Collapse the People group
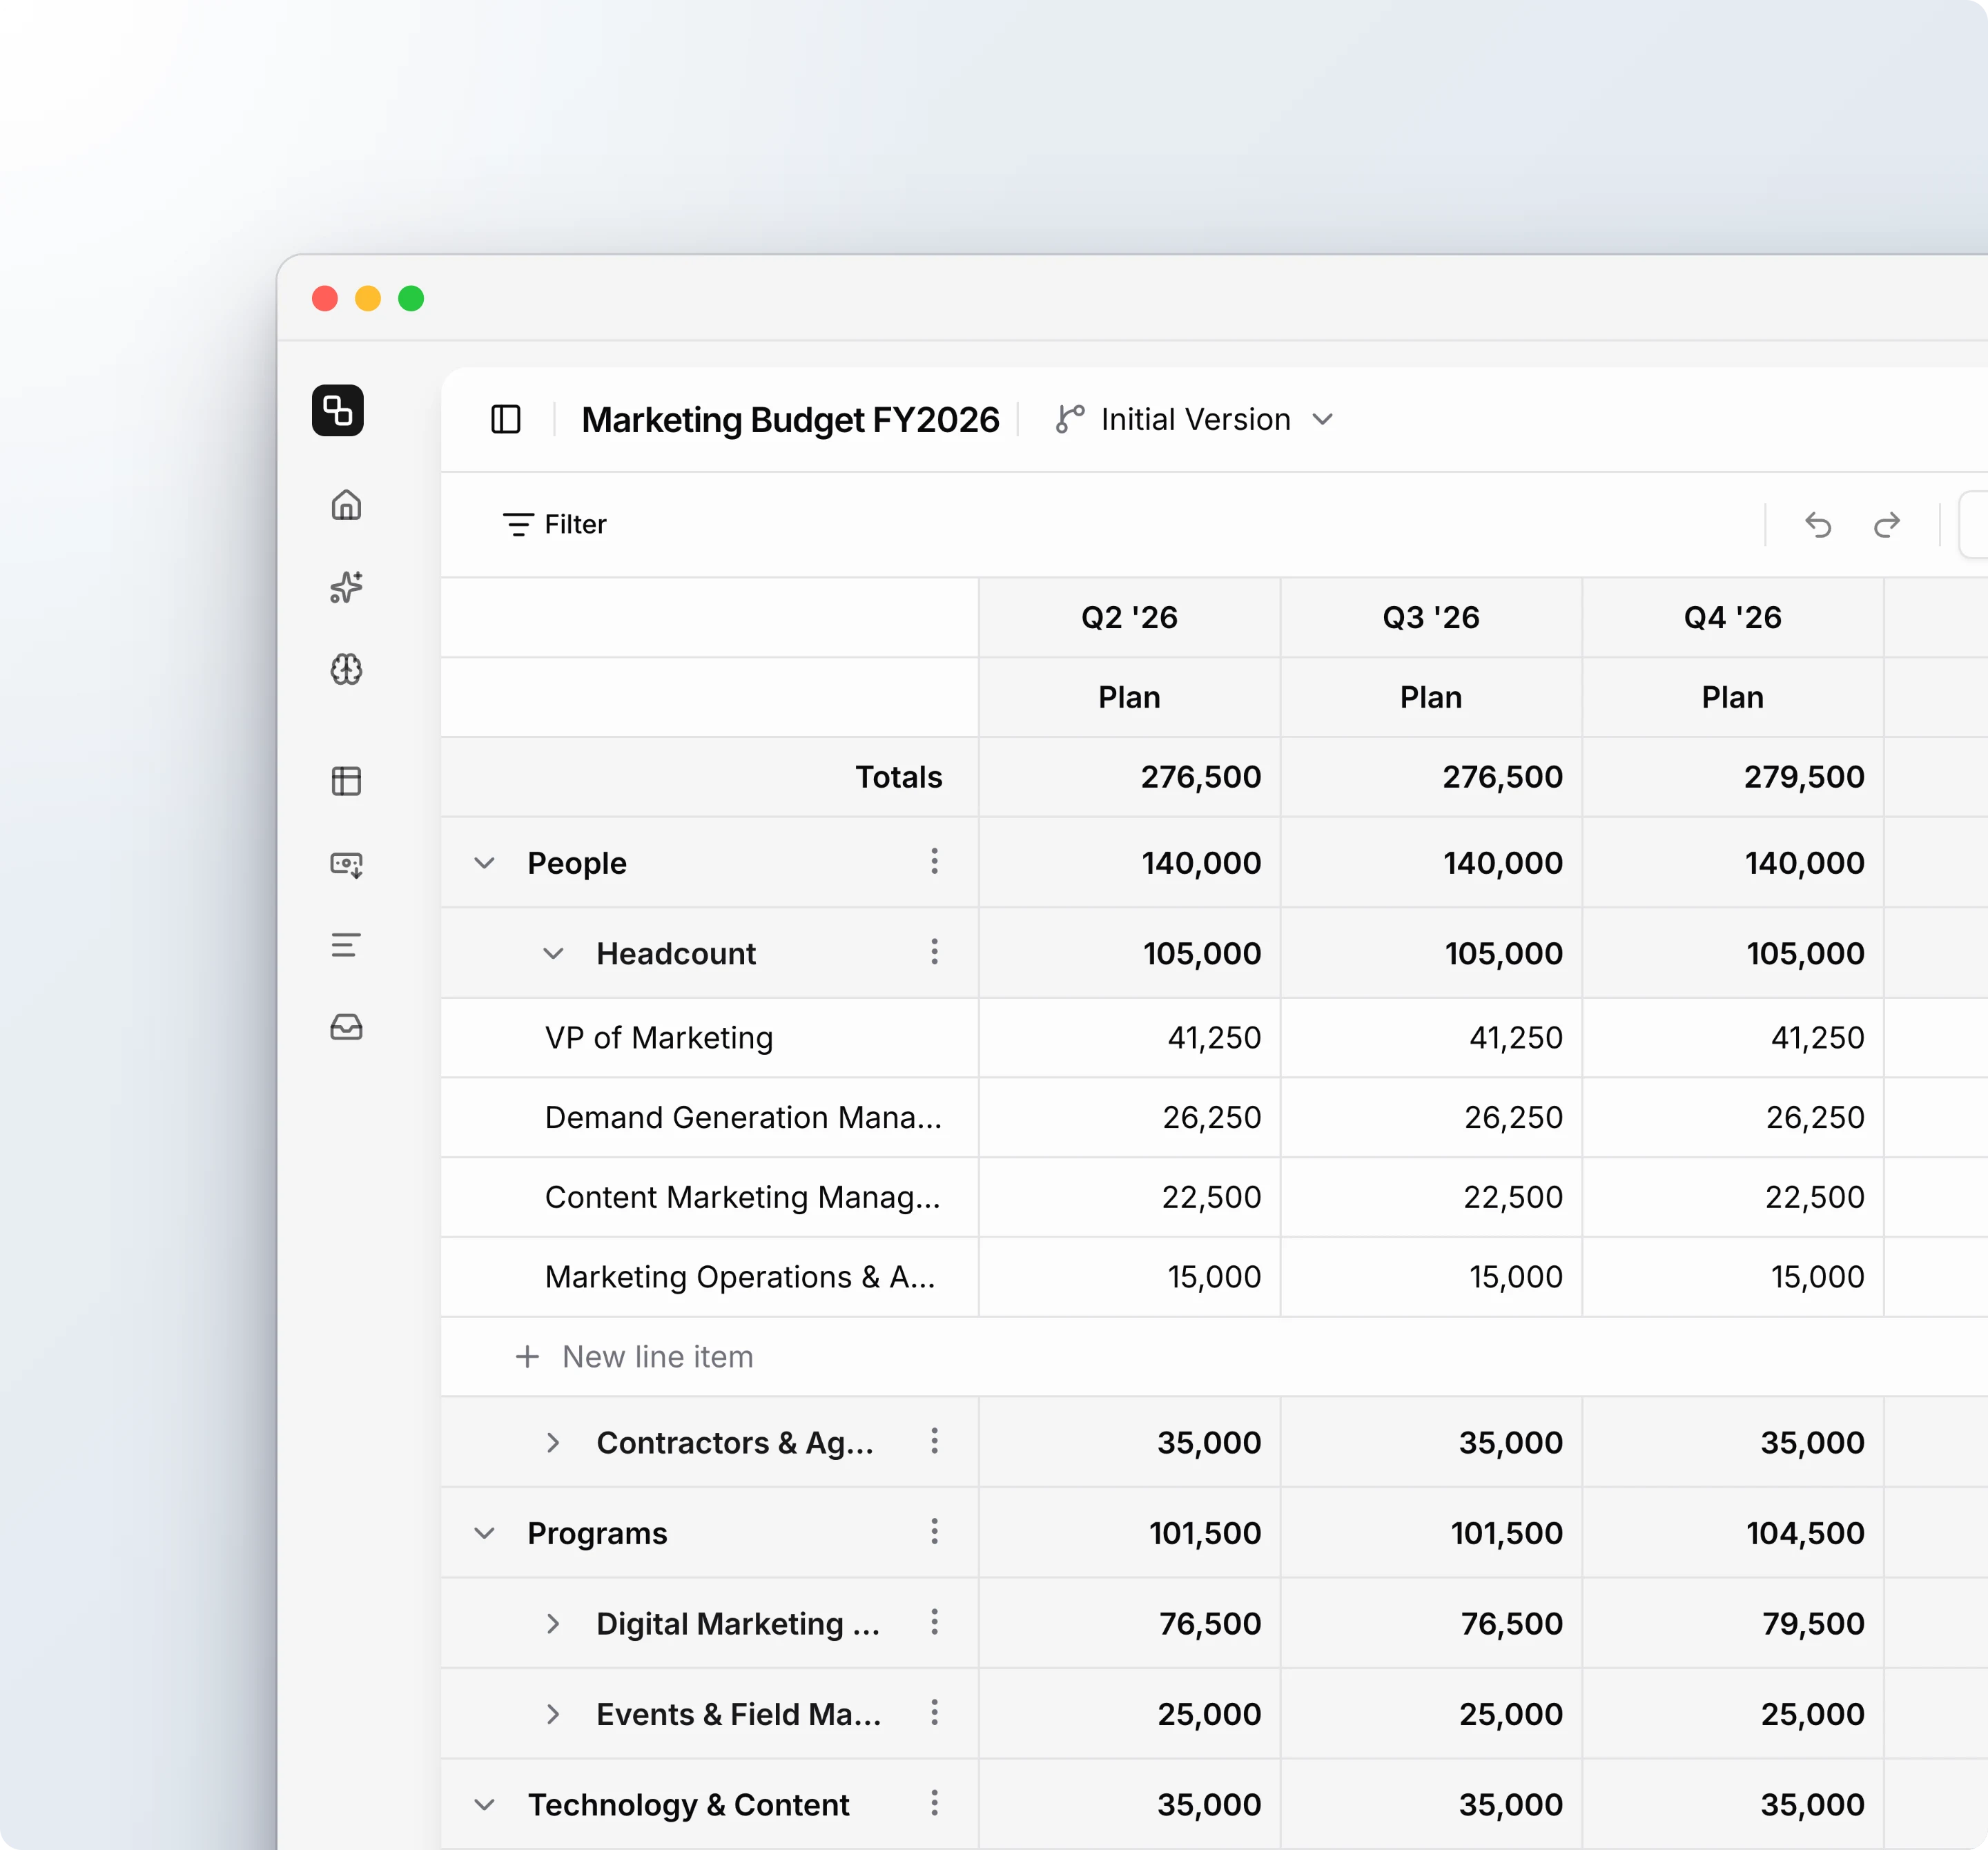 (484, 863)
